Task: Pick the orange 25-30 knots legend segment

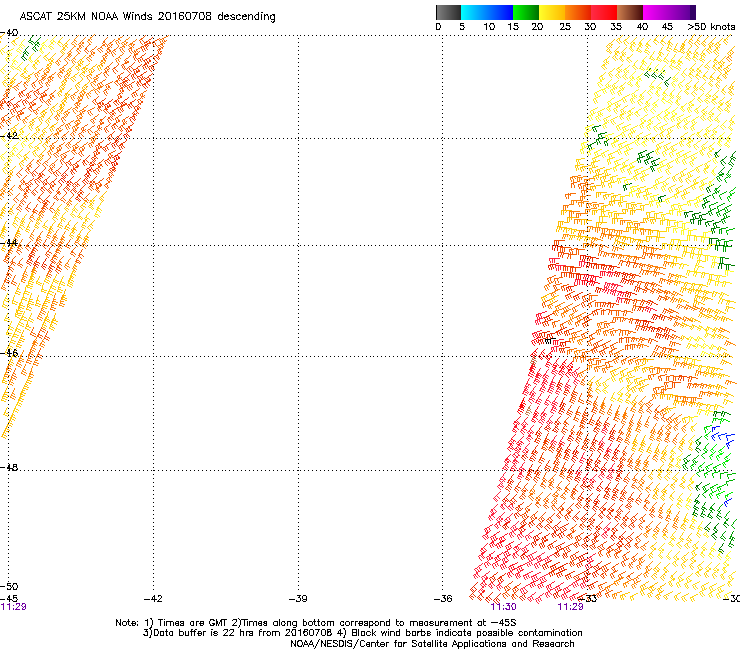Action: click(578, 12)
